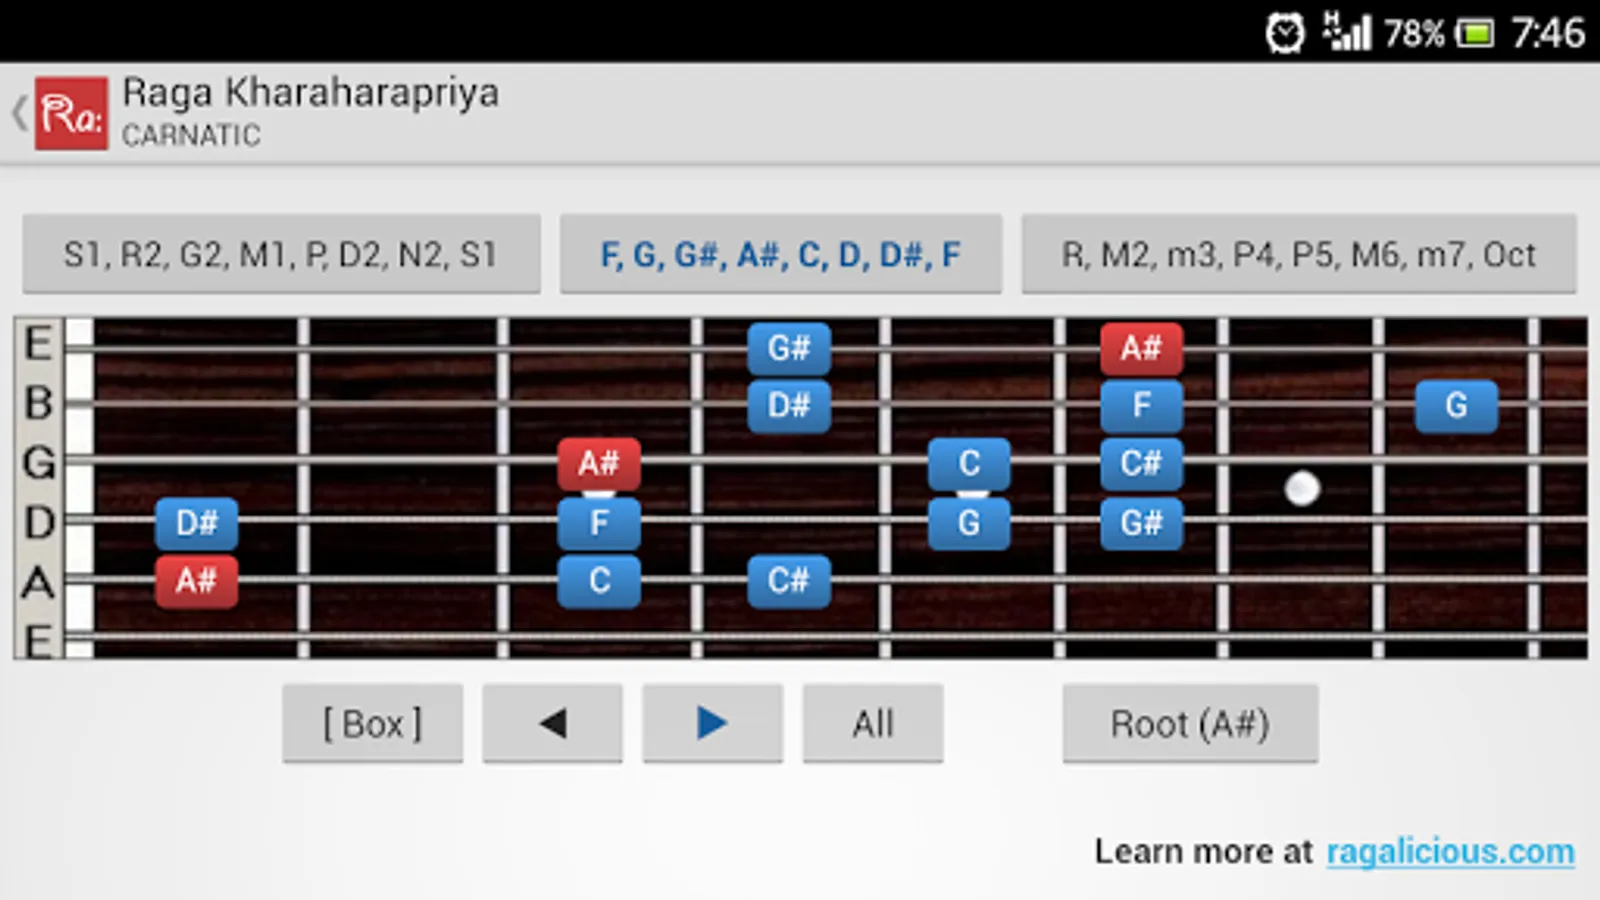1600x900 pixels.
Task: Show the R, M2, m3, P4 interval notation
Action: [x=1299, y=254]
